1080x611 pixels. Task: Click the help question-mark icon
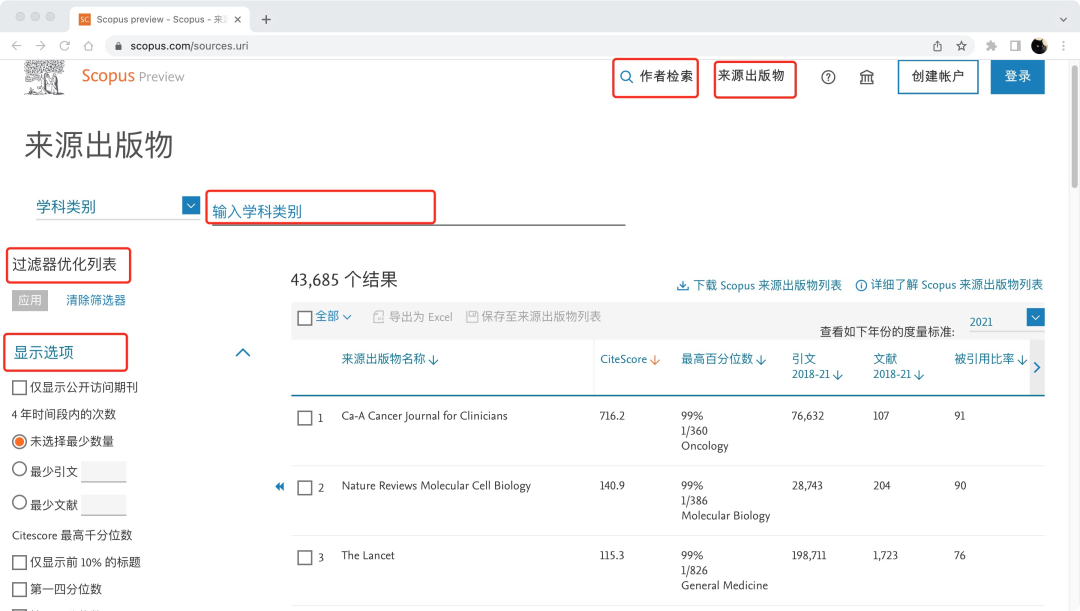pyautogui.click(x=828, y=77)
